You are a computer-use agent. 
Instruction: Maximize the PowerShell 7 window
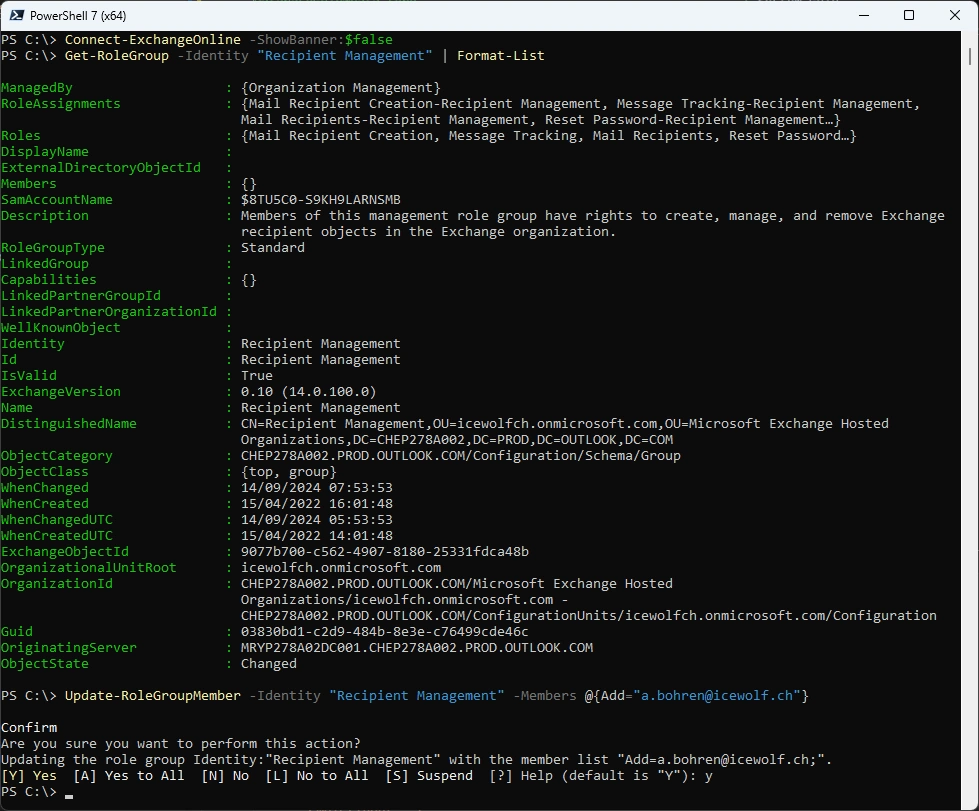point(908,15)
